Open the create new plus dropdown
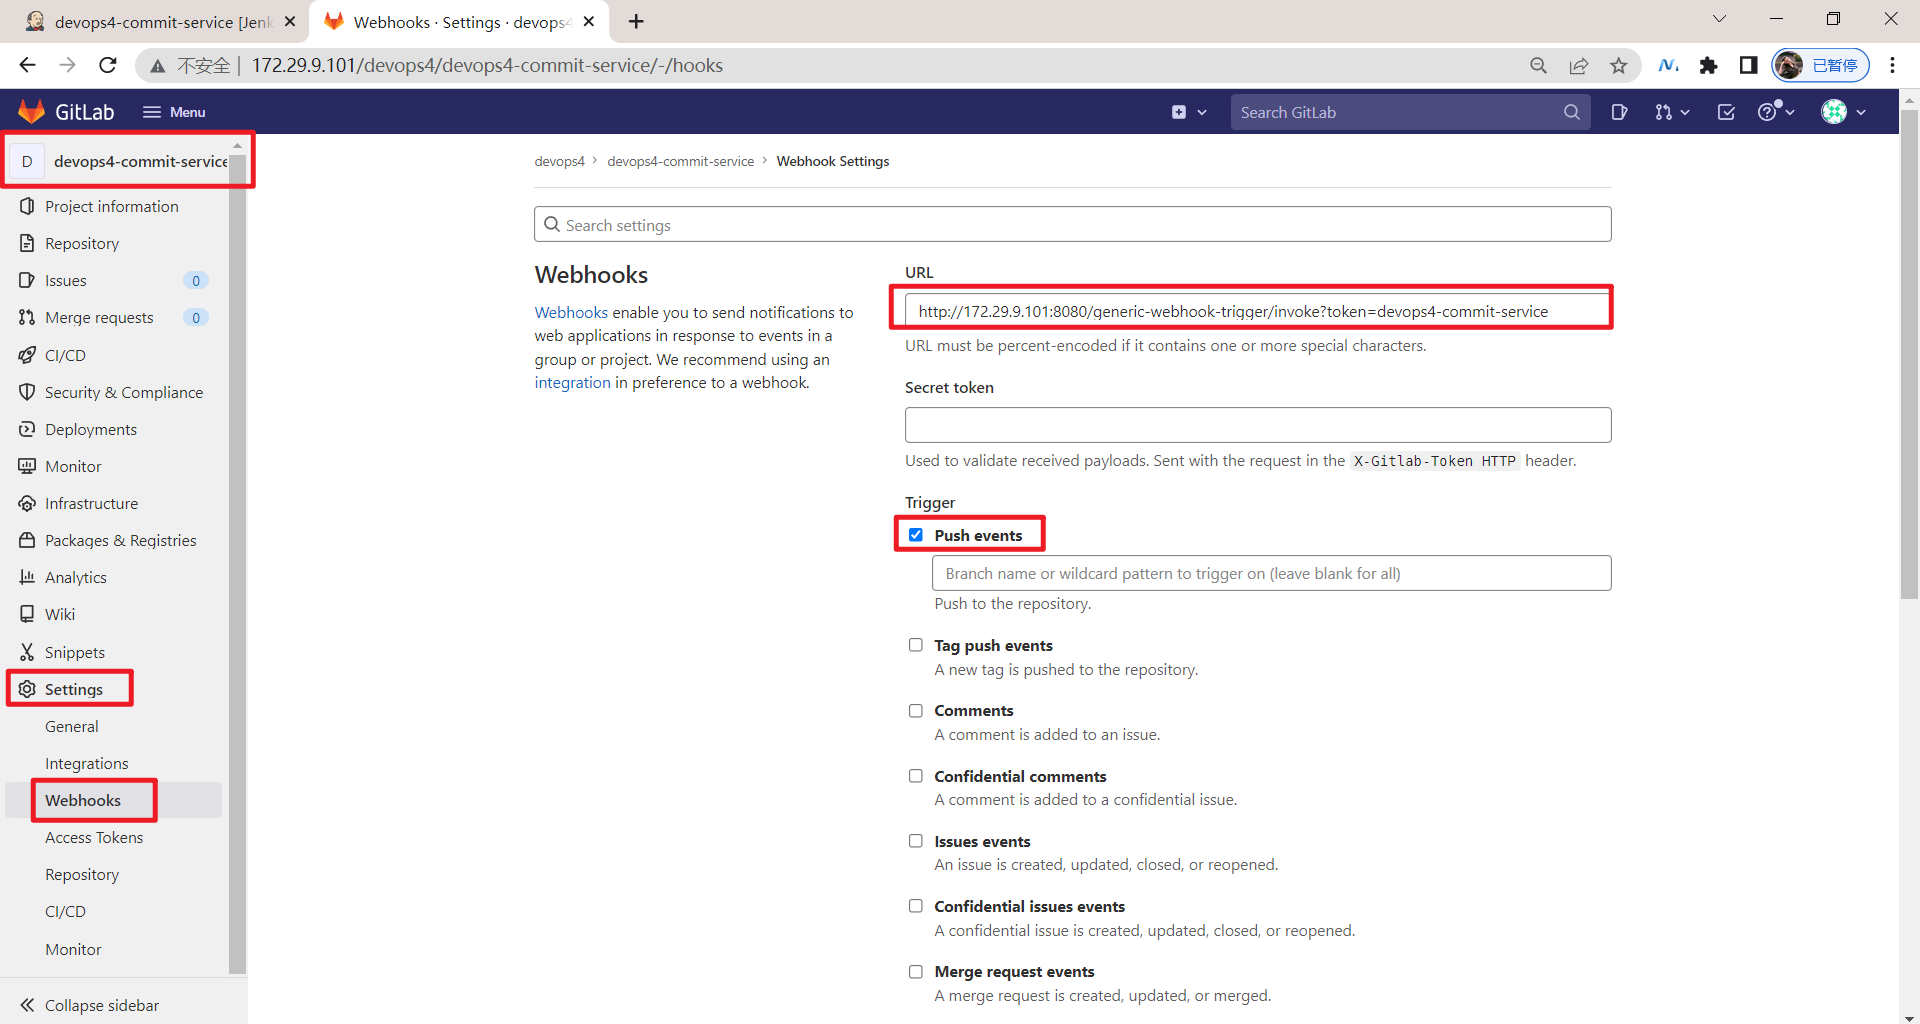Viewport: 1920px width, 1024px height. pos(1189,112)
